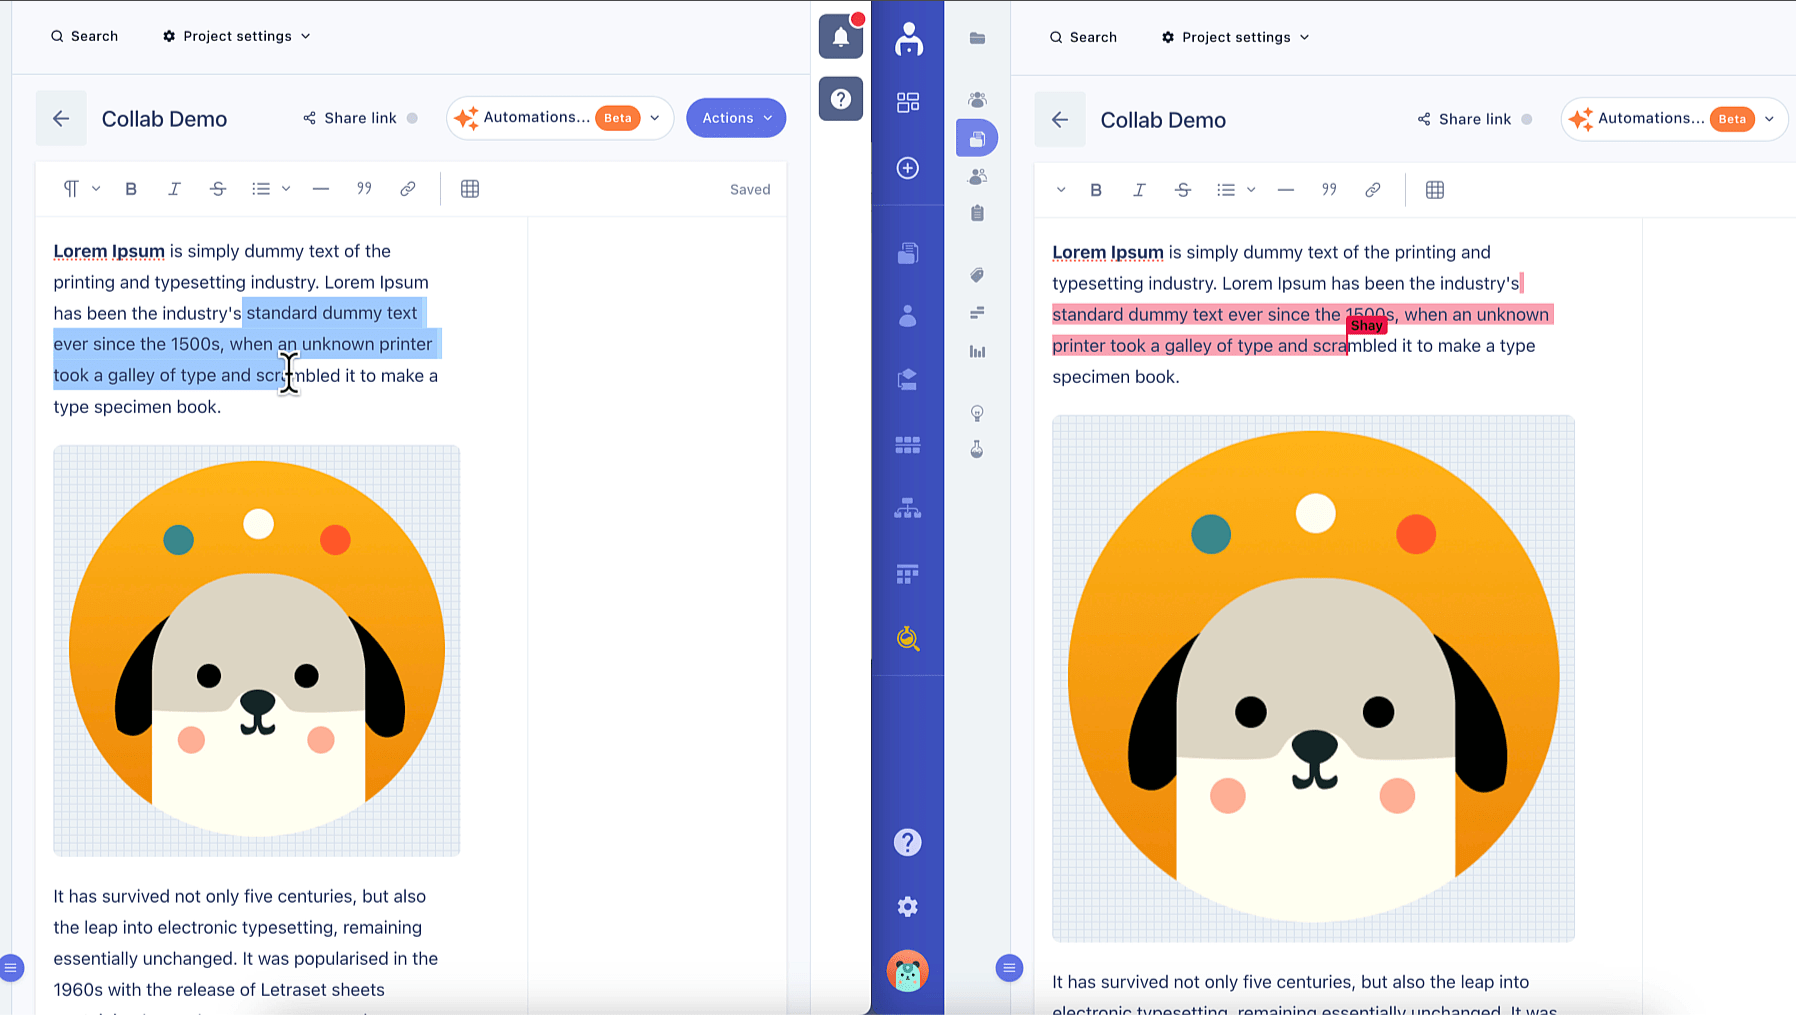The width and height of the screenshot is (1796, 1015).
Task: Toggle bold in right editor toolbar
Action: click(1096, 190)
